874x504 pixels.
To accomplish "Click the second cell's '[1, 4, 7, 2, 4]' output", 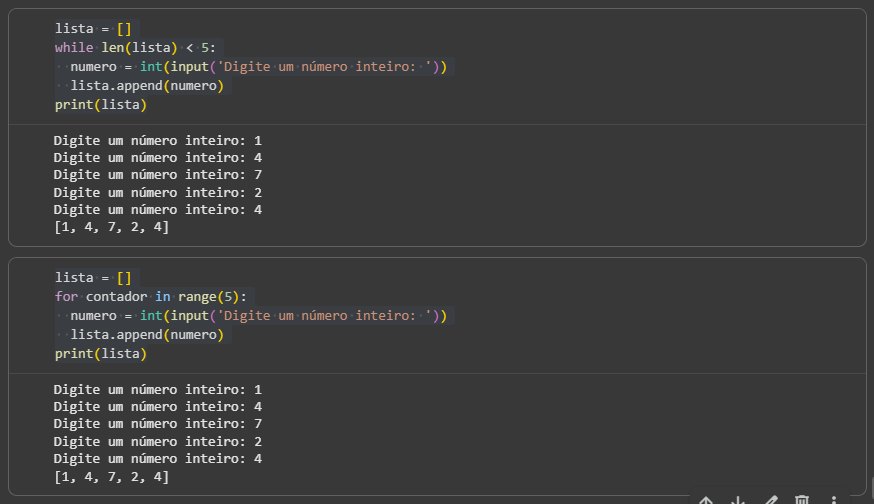I will coord(111,477).
